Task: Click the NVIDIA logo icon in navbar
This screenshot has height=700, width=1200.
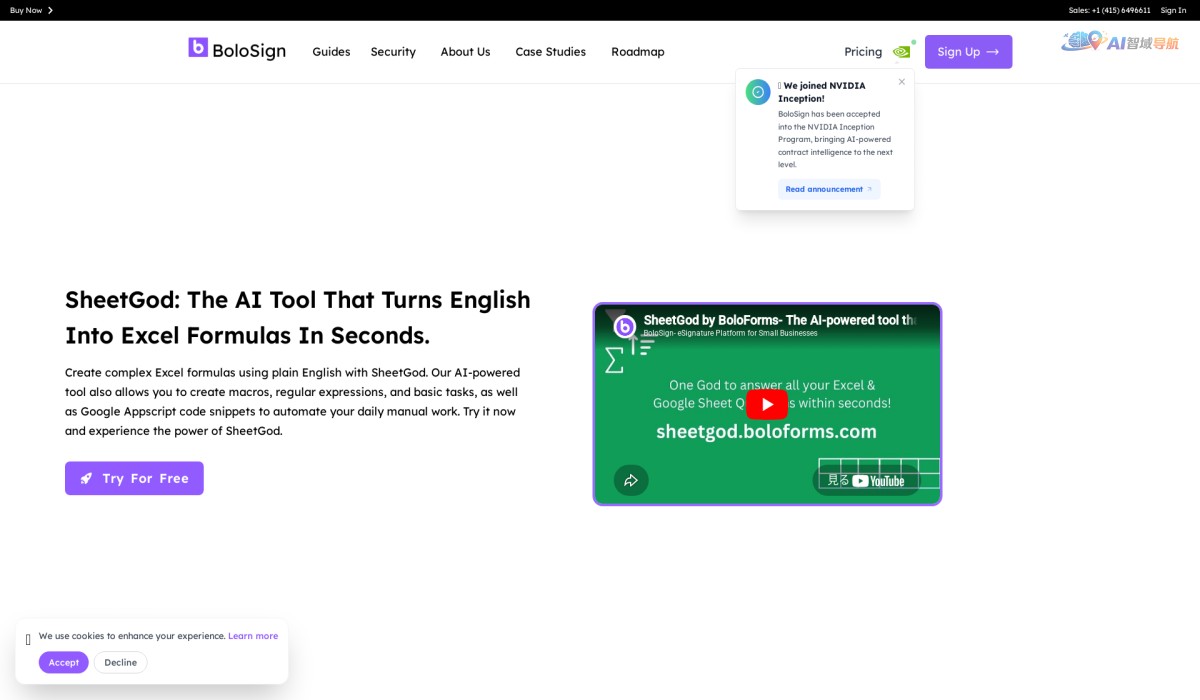Action: pyautogui.click(x=901, y=52)
